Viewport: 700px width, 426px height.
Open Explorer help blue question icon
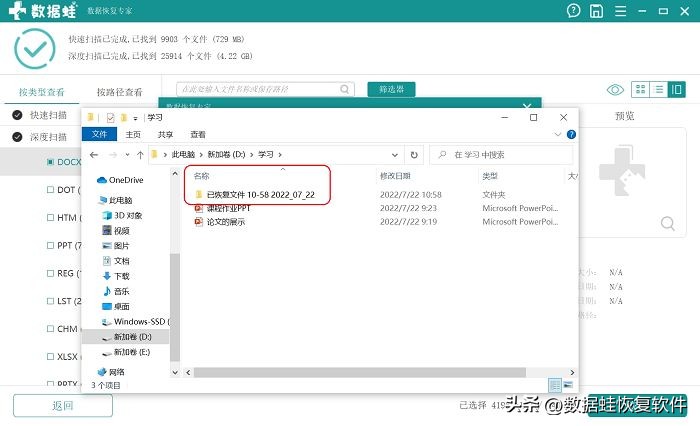(x=571, y=134)
